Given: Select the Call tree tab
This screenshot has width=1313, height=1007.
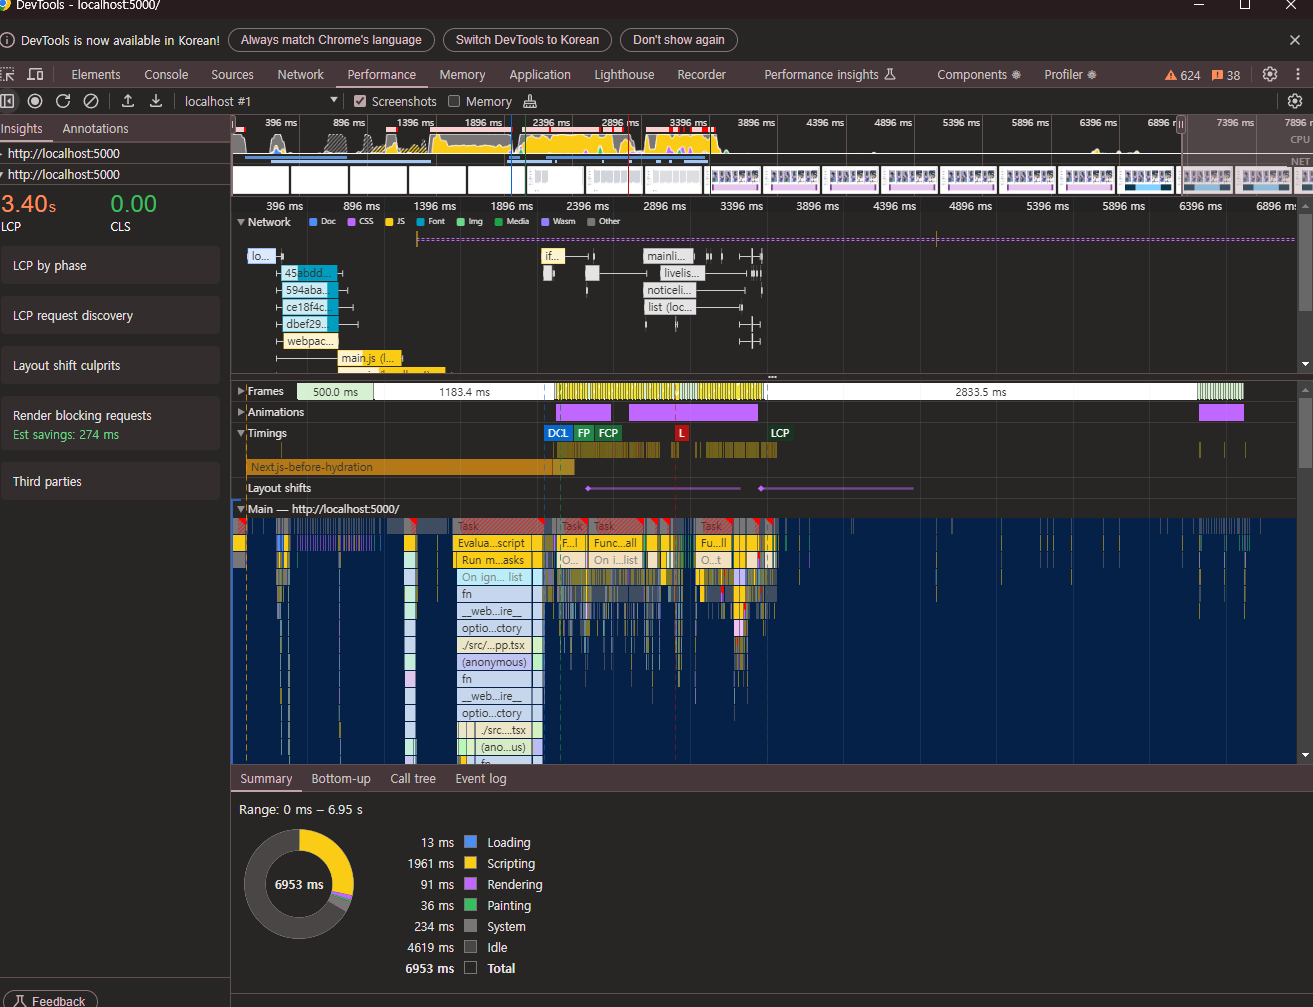Looking at the screenshot, I should click(413, 779).
